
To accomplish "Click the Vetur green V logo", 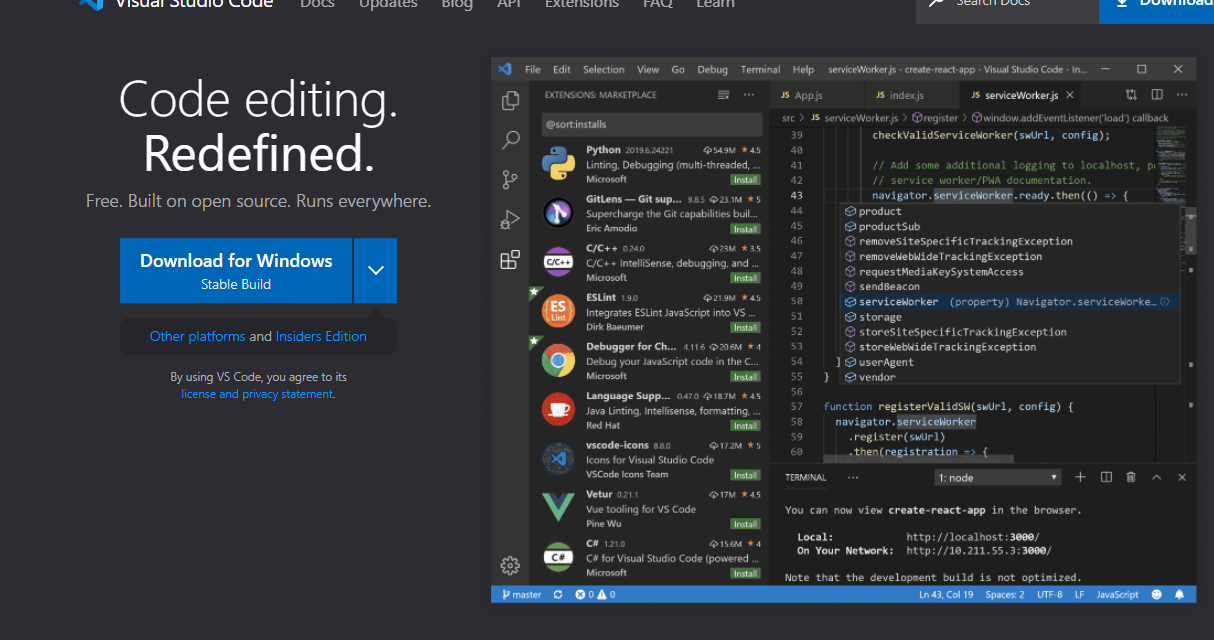I will (557, 507).
